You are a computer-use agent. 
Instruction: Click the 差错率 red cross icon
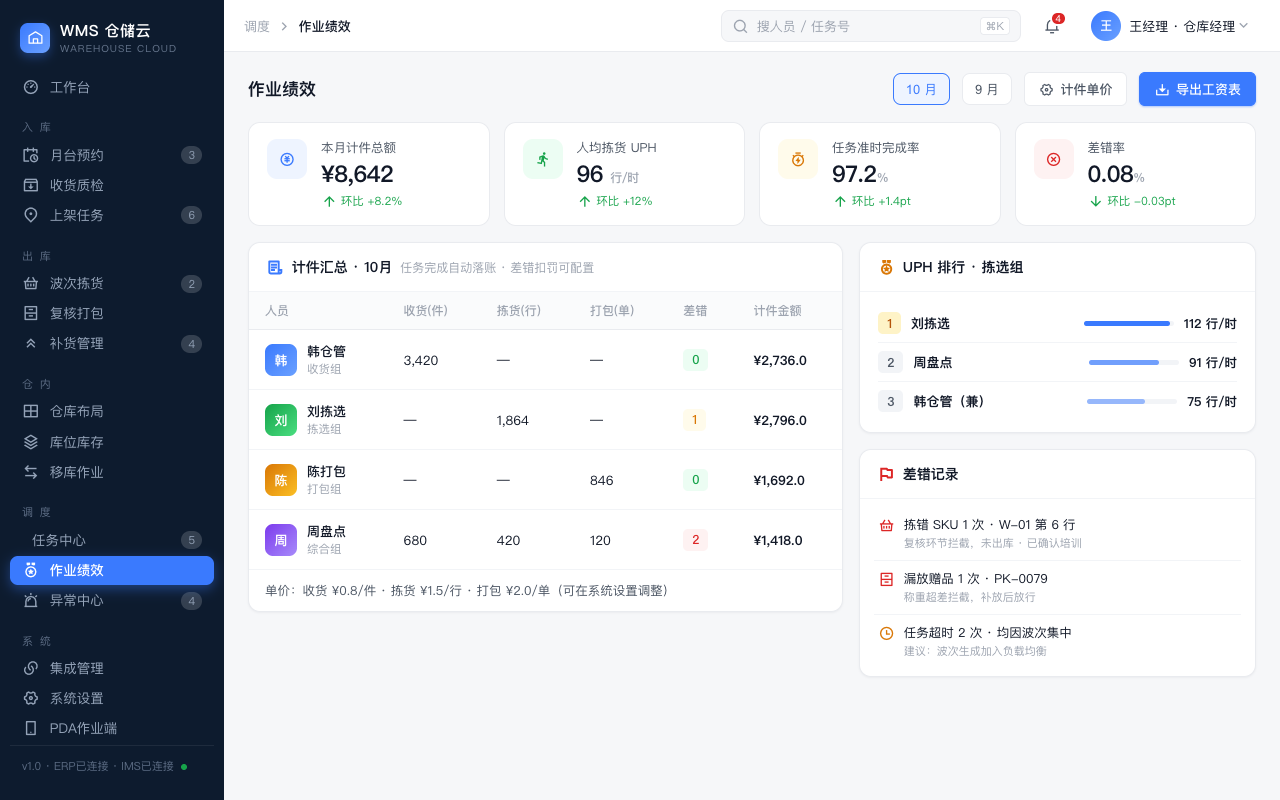coord(1054,159)
